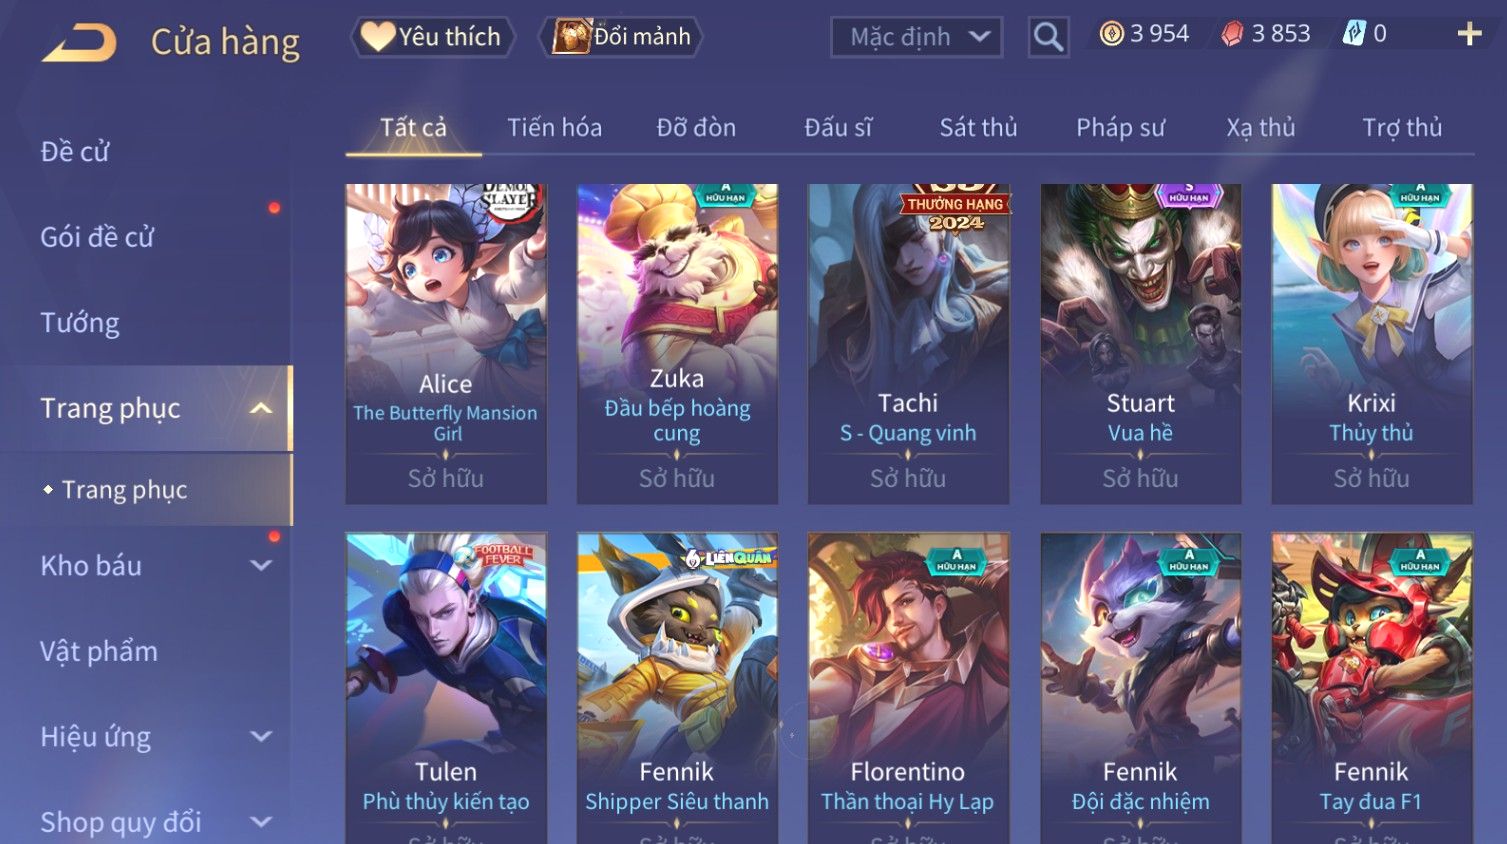1507x844 pixels.
Task: Open the search magnifier icon
Action: click(1048, 37)
